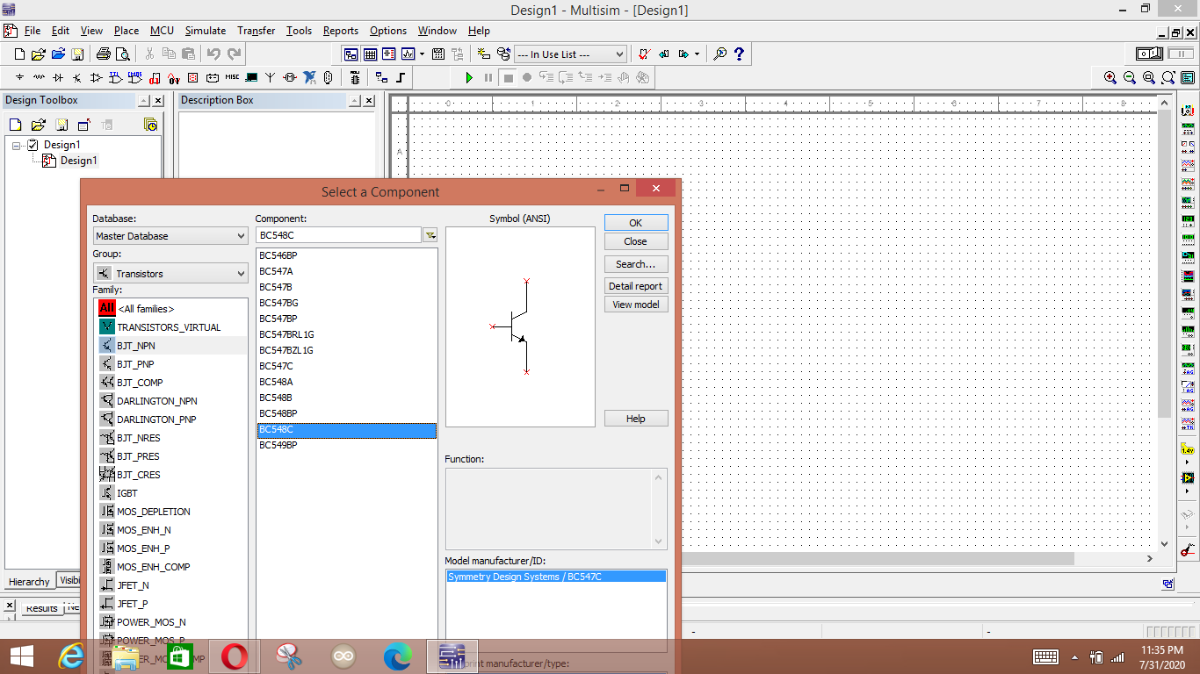Pause the simulation

tap(488, 77)
